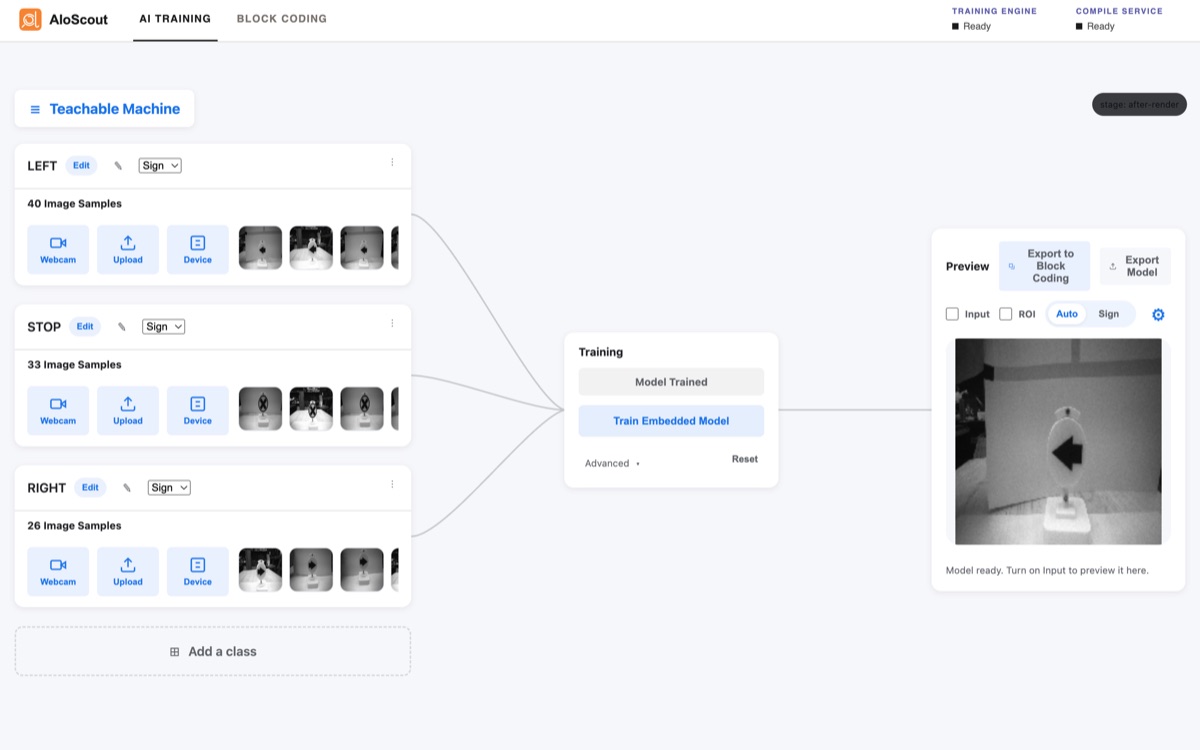Click the Add a class button
Viewport: 1200px width, 750px height.
coord(213,651)
